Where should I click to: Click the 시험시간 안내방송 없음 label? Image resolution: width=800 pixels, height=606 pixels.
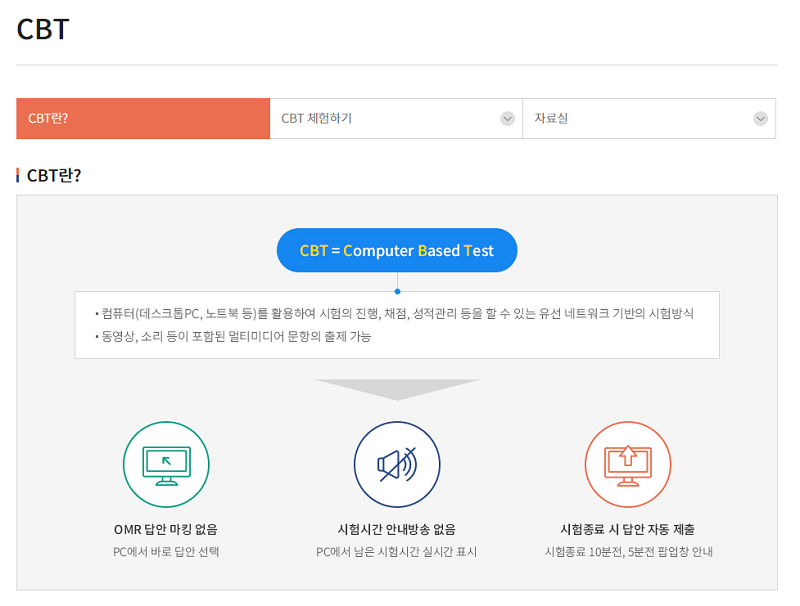click(396, 529)
